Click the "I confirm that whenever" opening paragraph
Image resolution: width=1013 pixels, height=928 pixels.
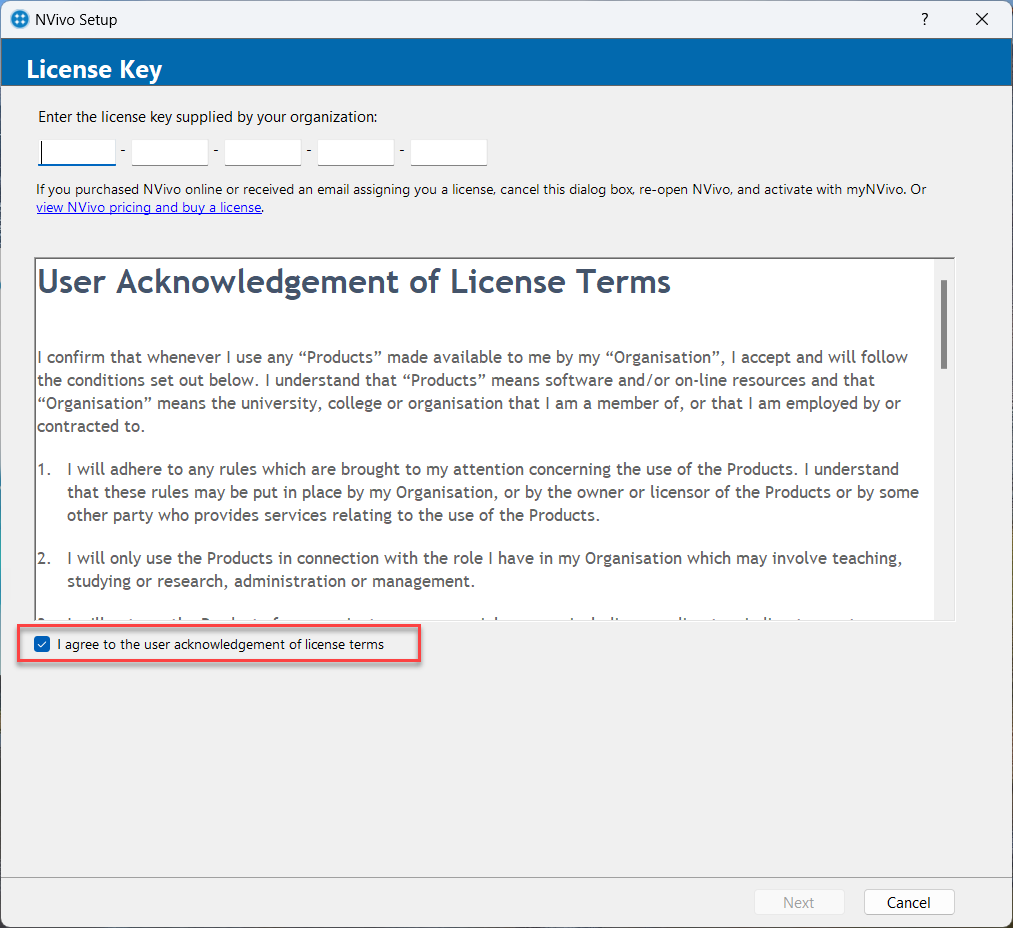470,391
